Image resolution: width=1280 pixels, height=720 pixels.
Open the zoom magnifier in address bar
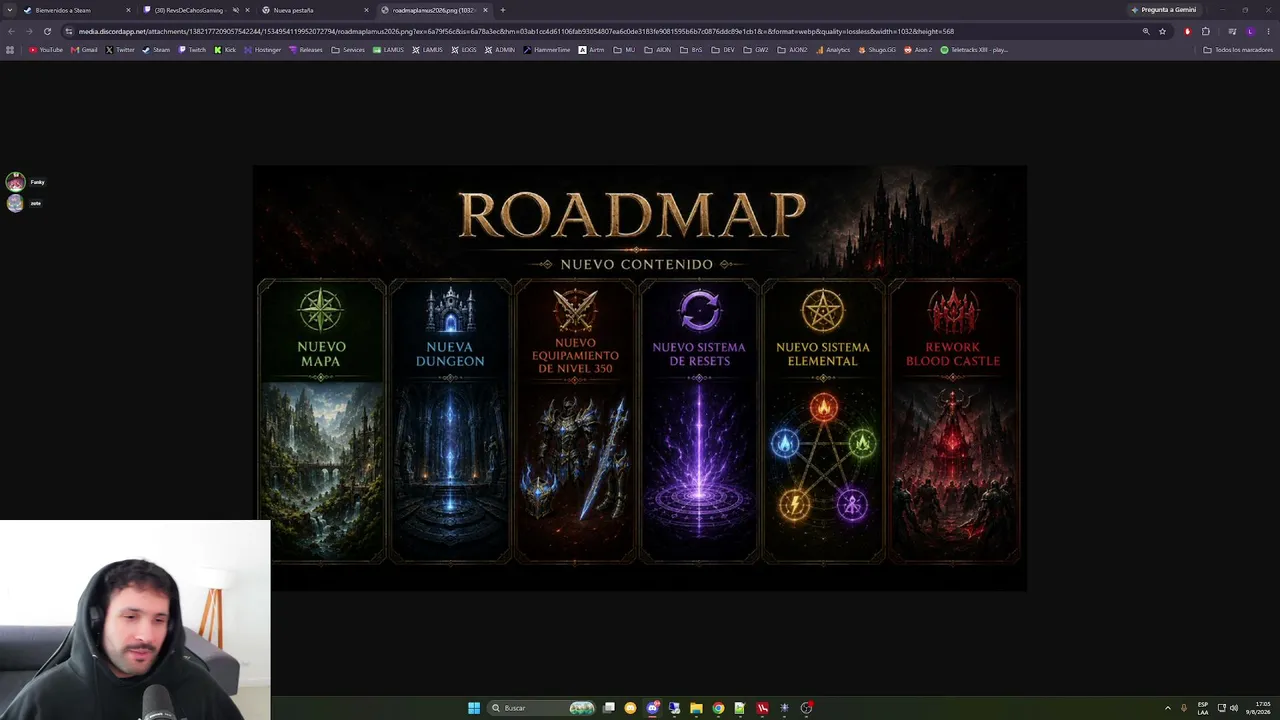(x=1146, y=31)
